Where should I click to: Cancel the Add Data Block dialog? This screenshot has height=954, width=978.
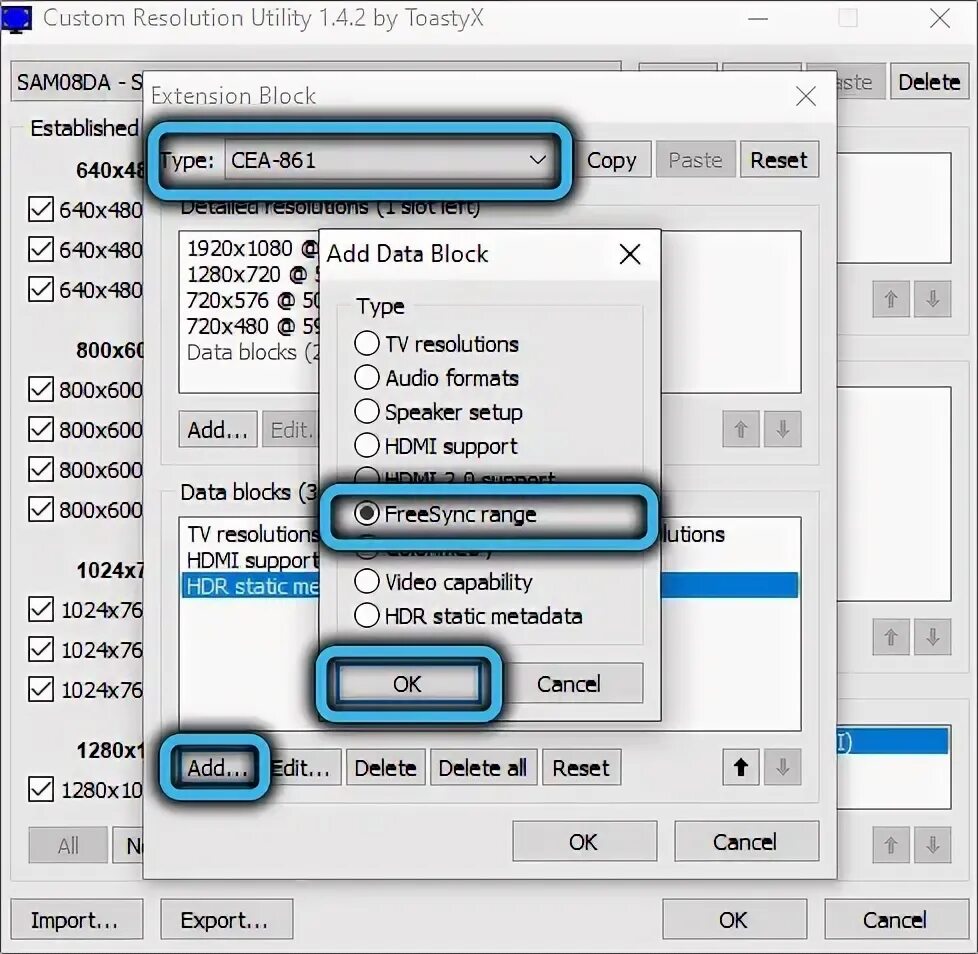(569, 684)
